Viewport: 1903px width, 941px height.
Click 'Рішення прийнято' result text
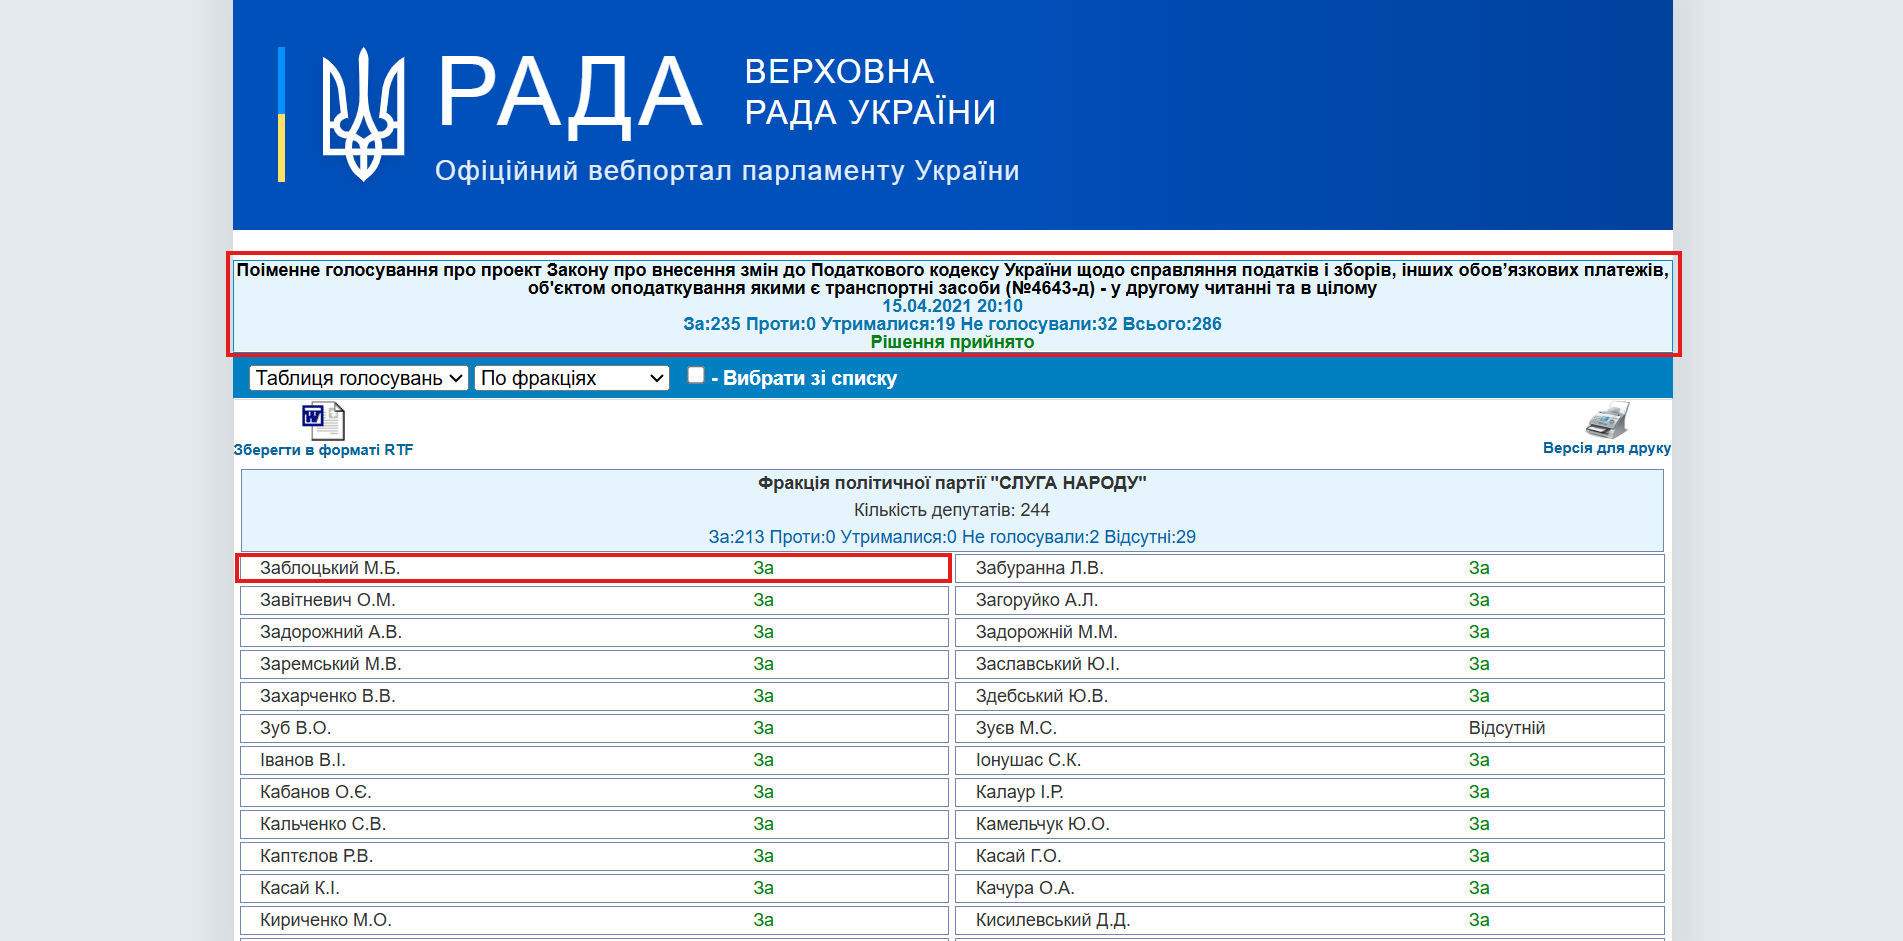tap(952, 342)
